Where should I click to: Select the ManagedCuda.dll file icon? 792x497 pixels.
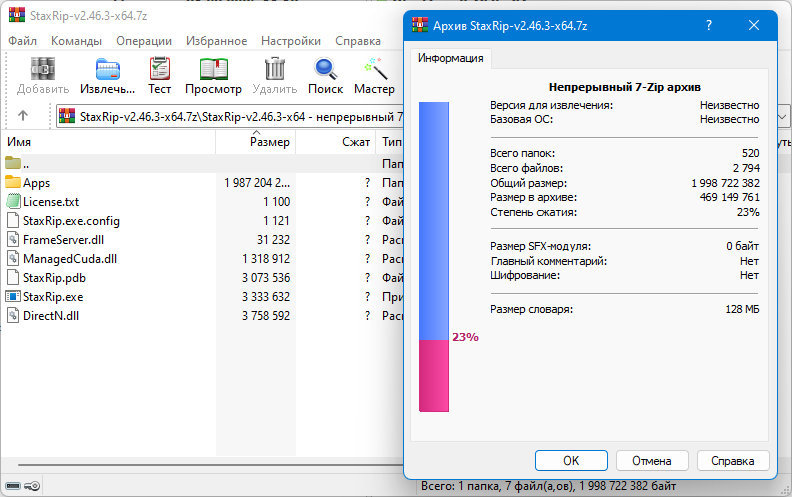(x=13, y=258)
